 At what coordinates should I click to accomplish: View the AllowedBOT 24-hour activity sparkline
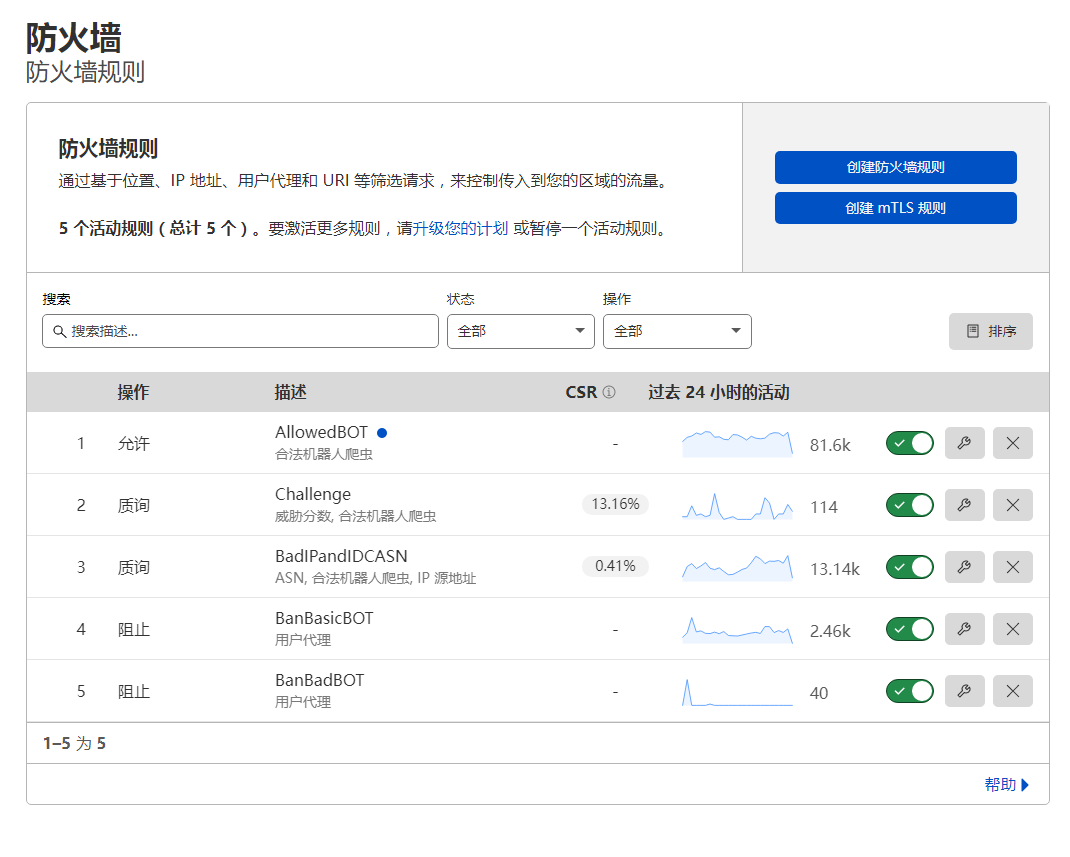(738, 444)
